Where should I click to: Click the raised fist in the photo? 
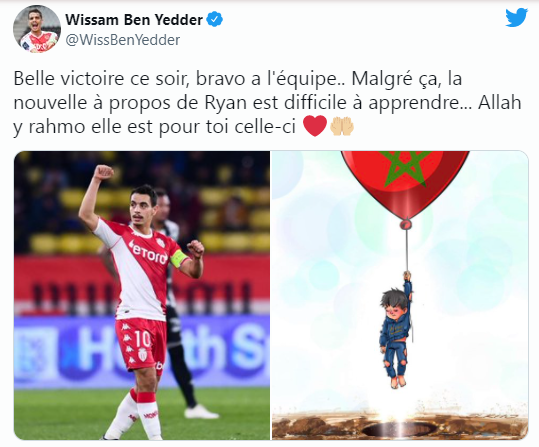pos(103,173)
